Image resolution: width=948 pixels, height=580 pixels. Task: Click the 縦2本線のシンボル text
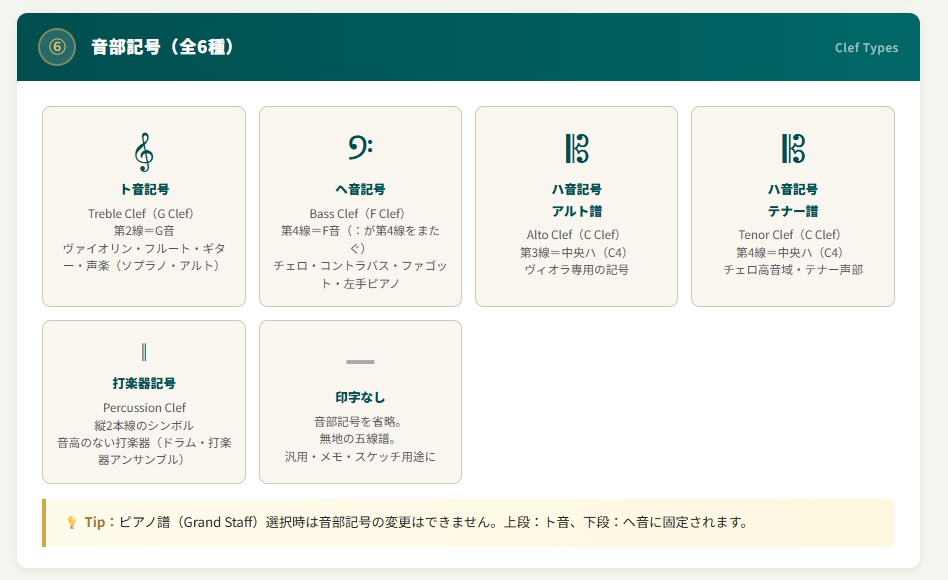click(x=144, y=425)
